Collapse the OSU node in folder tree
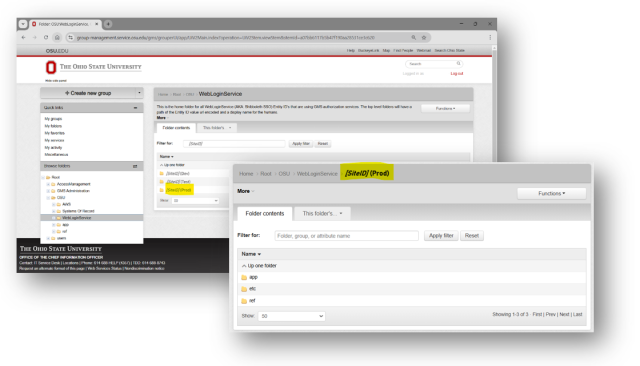The image size is (640, 366). pos(48,198)
